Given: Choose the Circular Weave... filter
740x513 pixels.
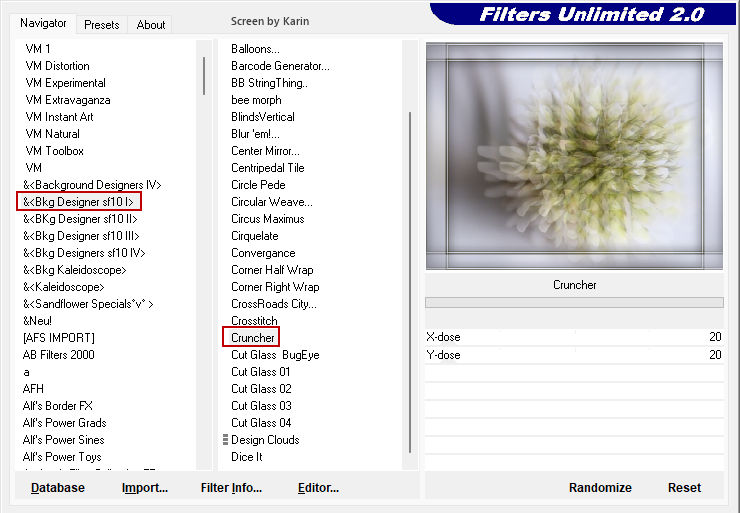Looking at the screenshot, I should click(271, 202).
